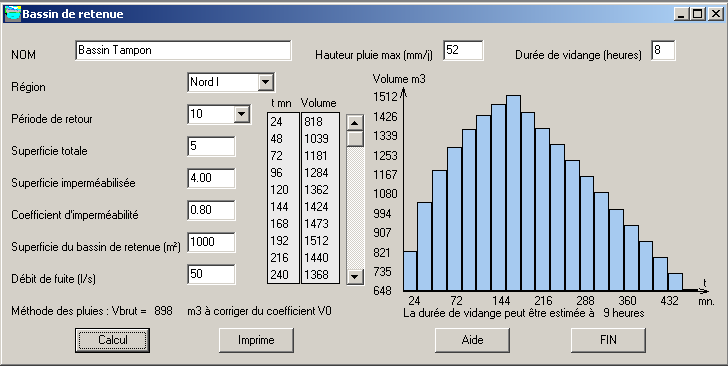Image resolution: width=728 pixels, height=366 pixels.
Task: Click the Superficie totale field
Action: tap(211, 146)
